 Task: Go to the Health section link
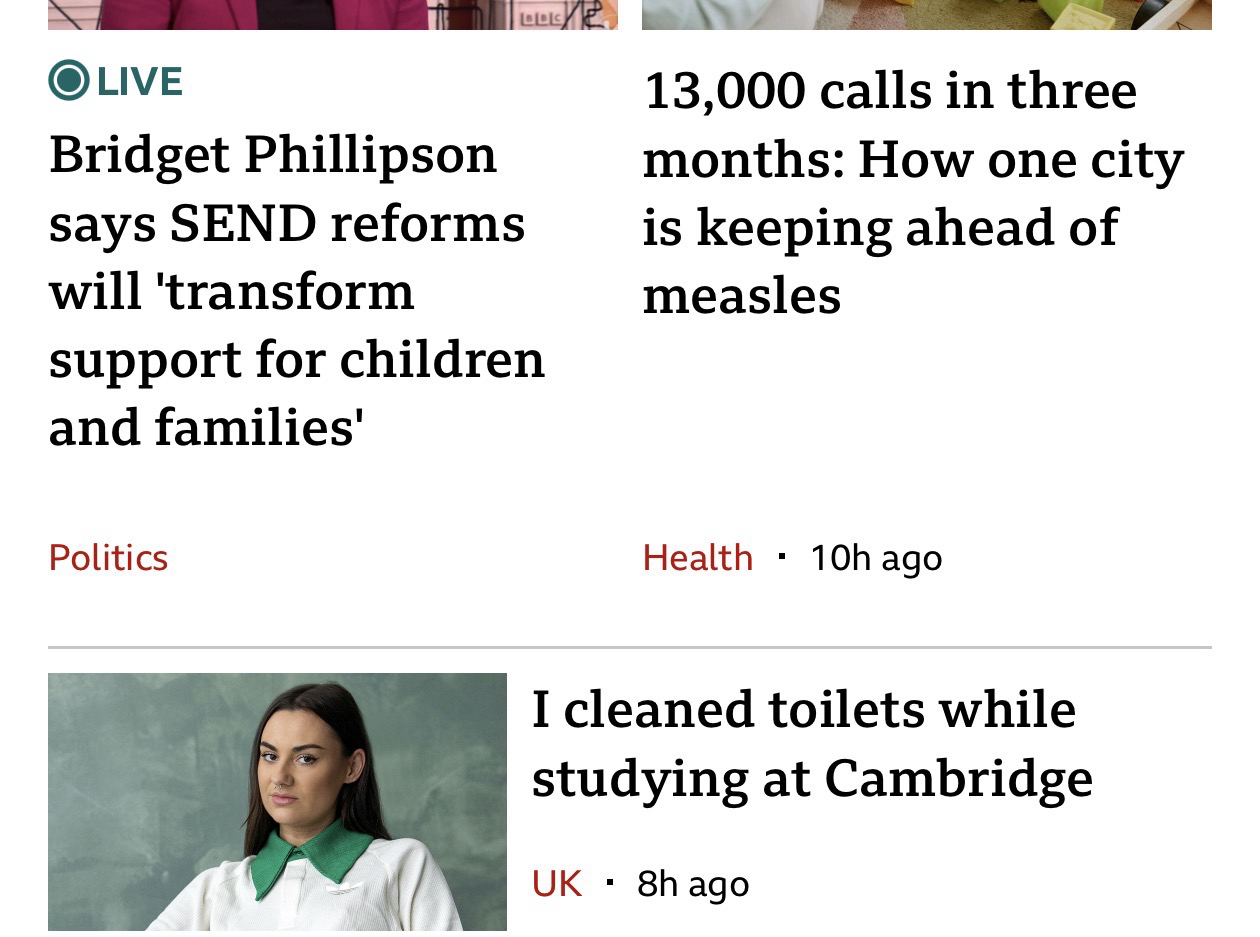click(697, 558)
